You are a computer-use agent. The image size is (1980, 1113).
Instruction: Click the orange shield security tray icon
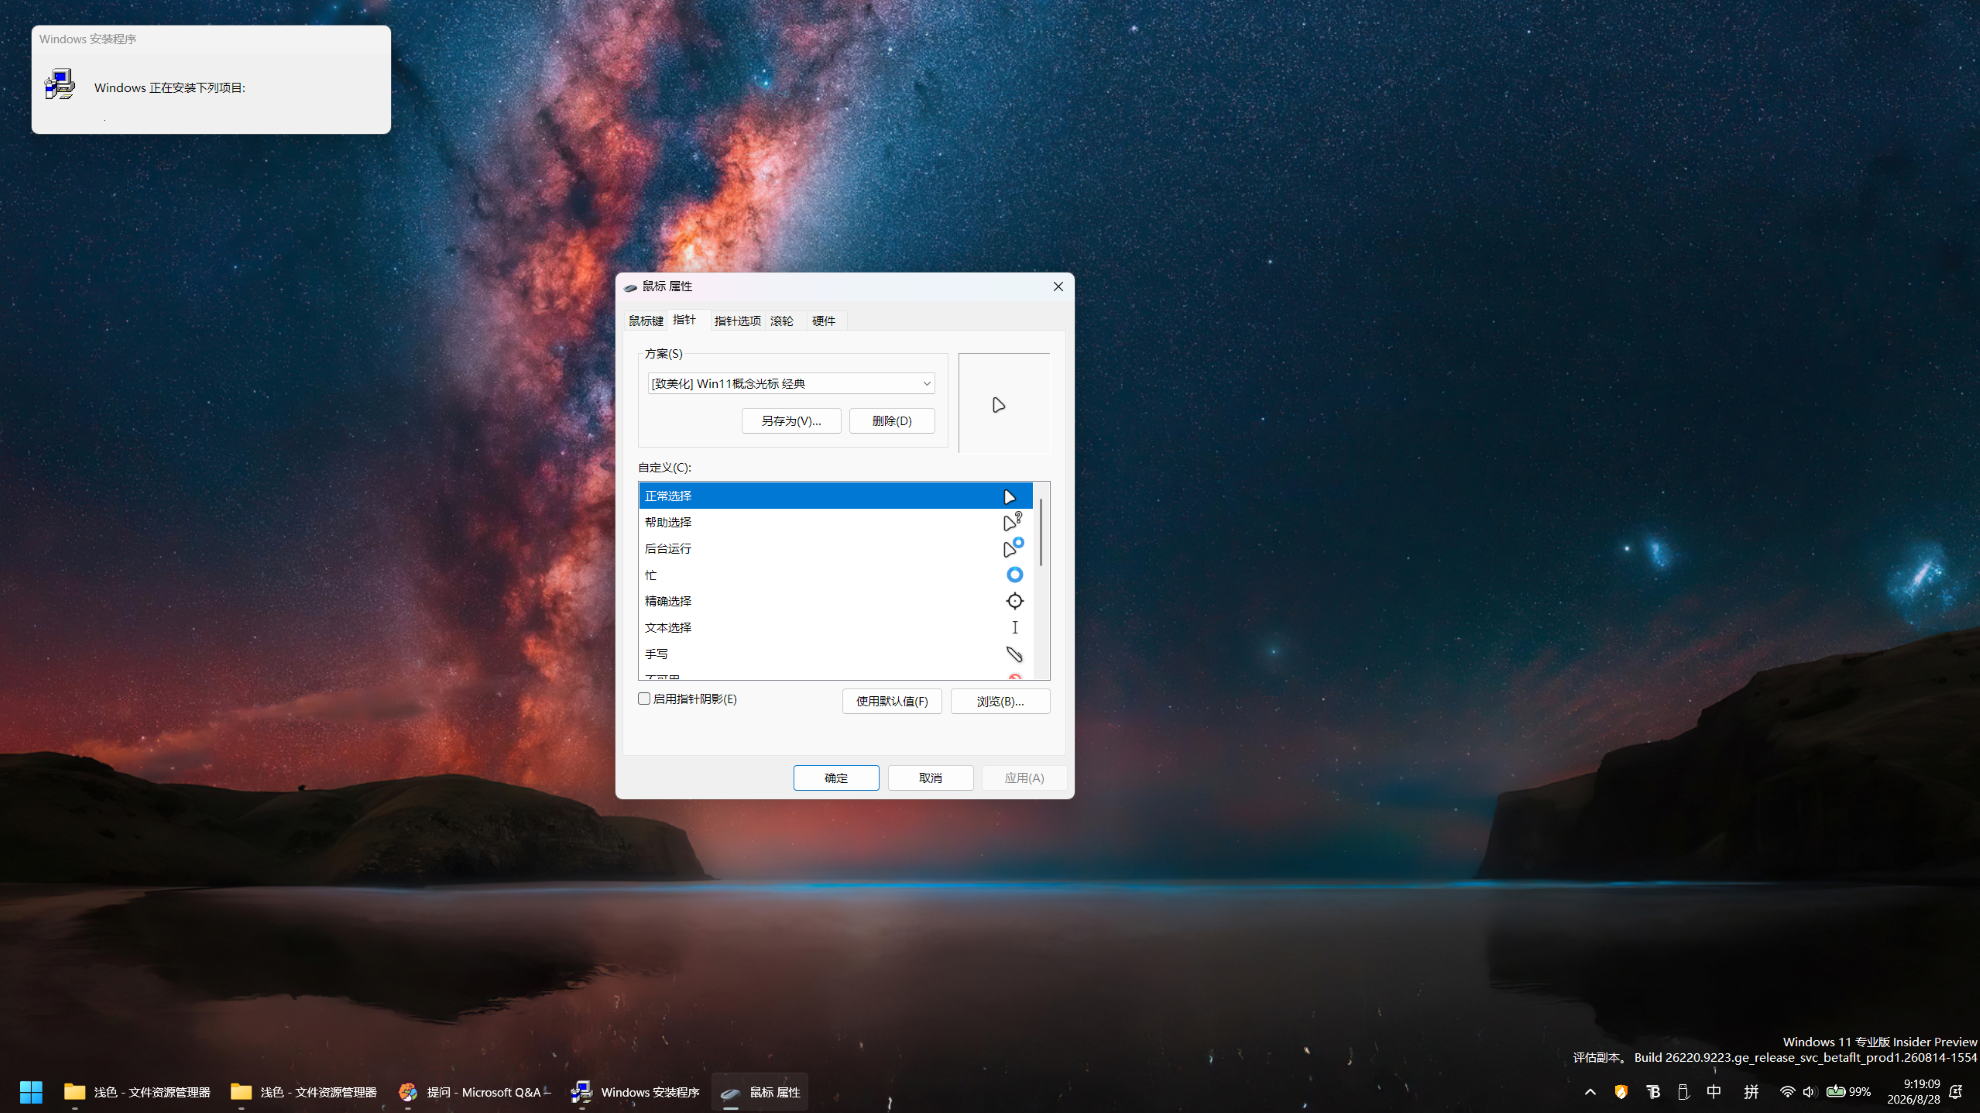click(1621, 1092)
